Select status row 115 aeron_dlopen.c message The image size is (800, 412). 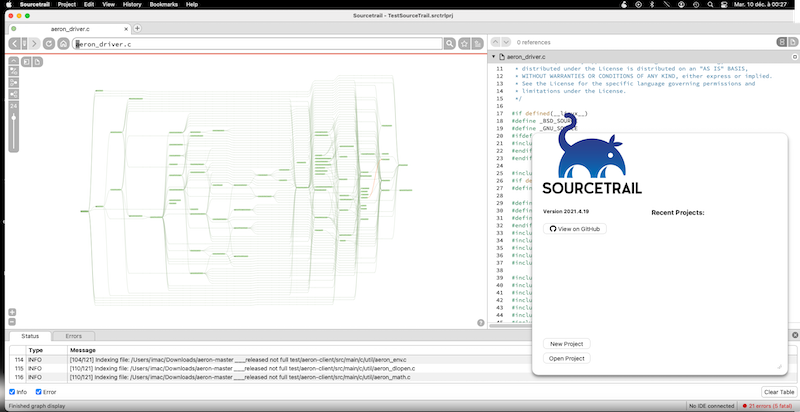pyautogui.click(x=242, y=368)
